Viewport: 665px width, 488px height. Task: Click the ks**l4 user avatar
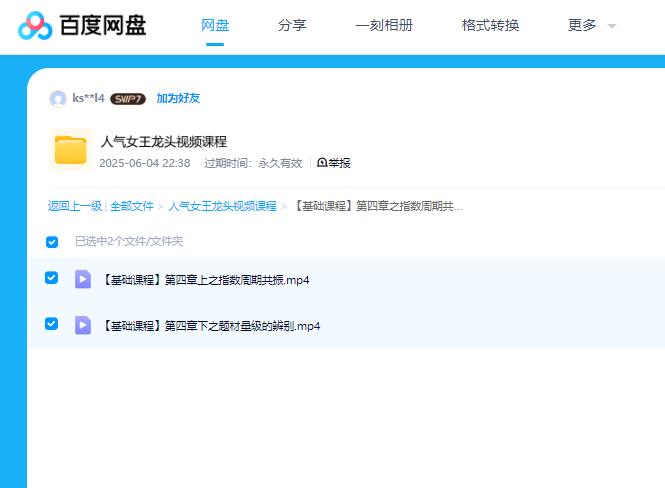coord(58,98)
